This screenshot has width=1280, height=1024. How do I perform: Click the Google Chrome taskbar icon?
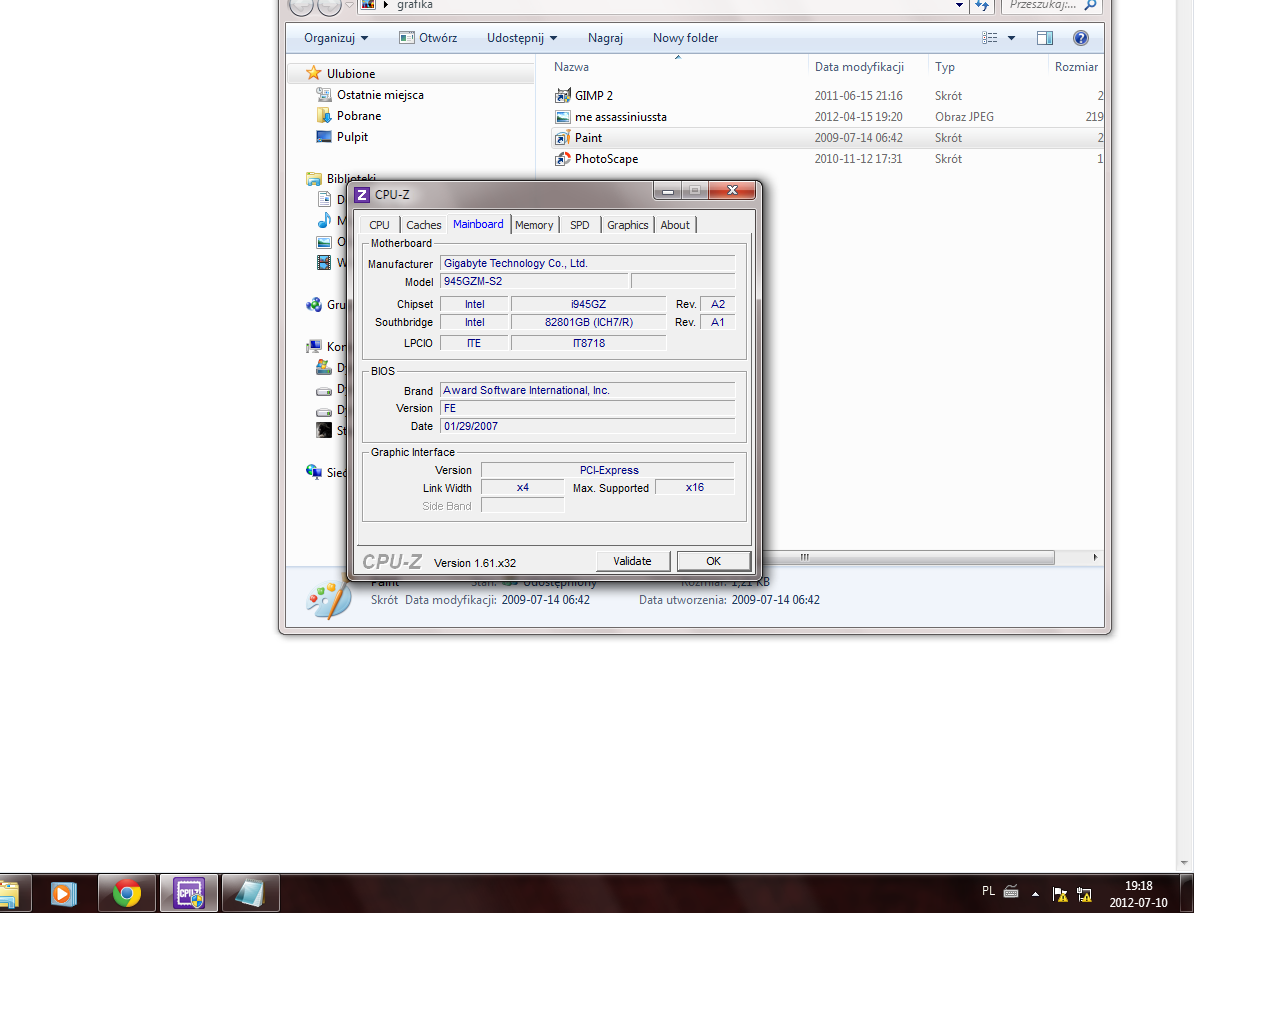[x=127, y=893]
